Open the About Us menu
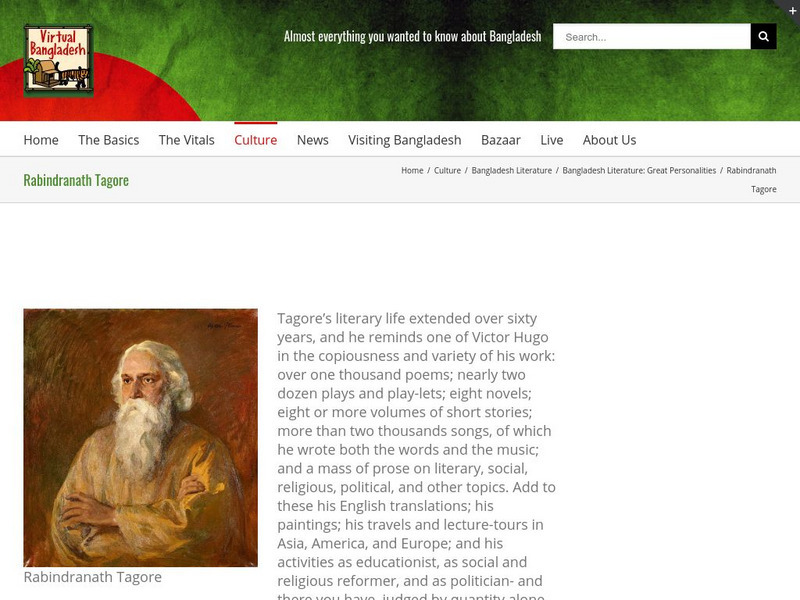This screenshot has height=600, width=800. (609, 140)
